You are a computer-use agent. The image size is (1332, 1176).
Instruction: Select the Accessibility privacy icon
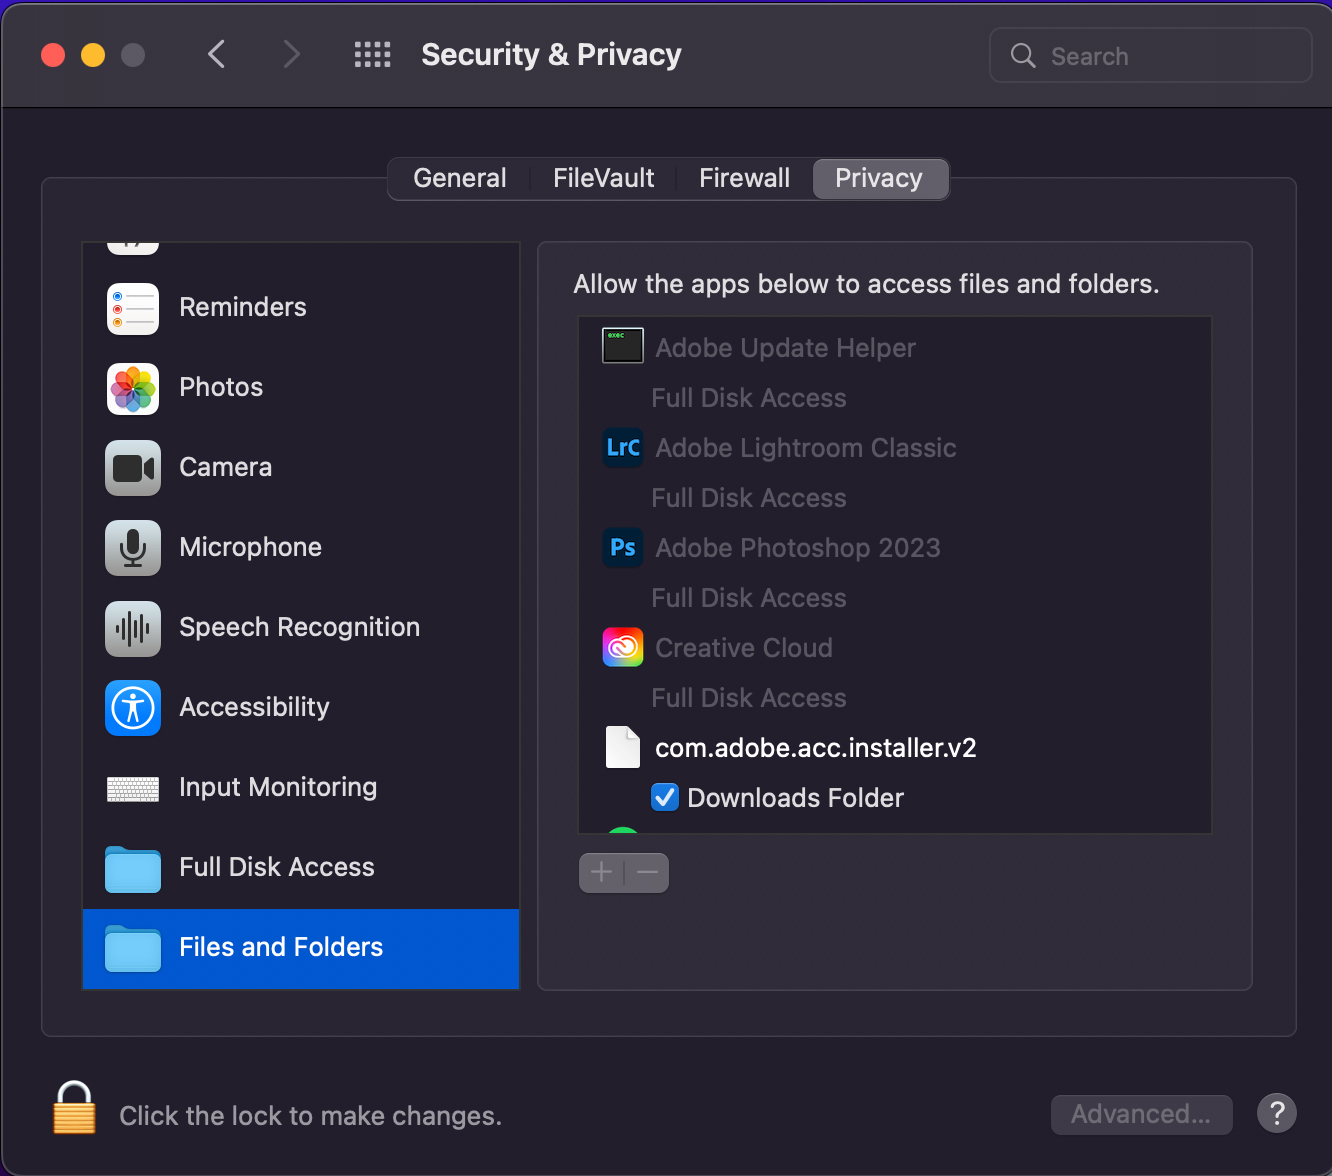(132, 708)
